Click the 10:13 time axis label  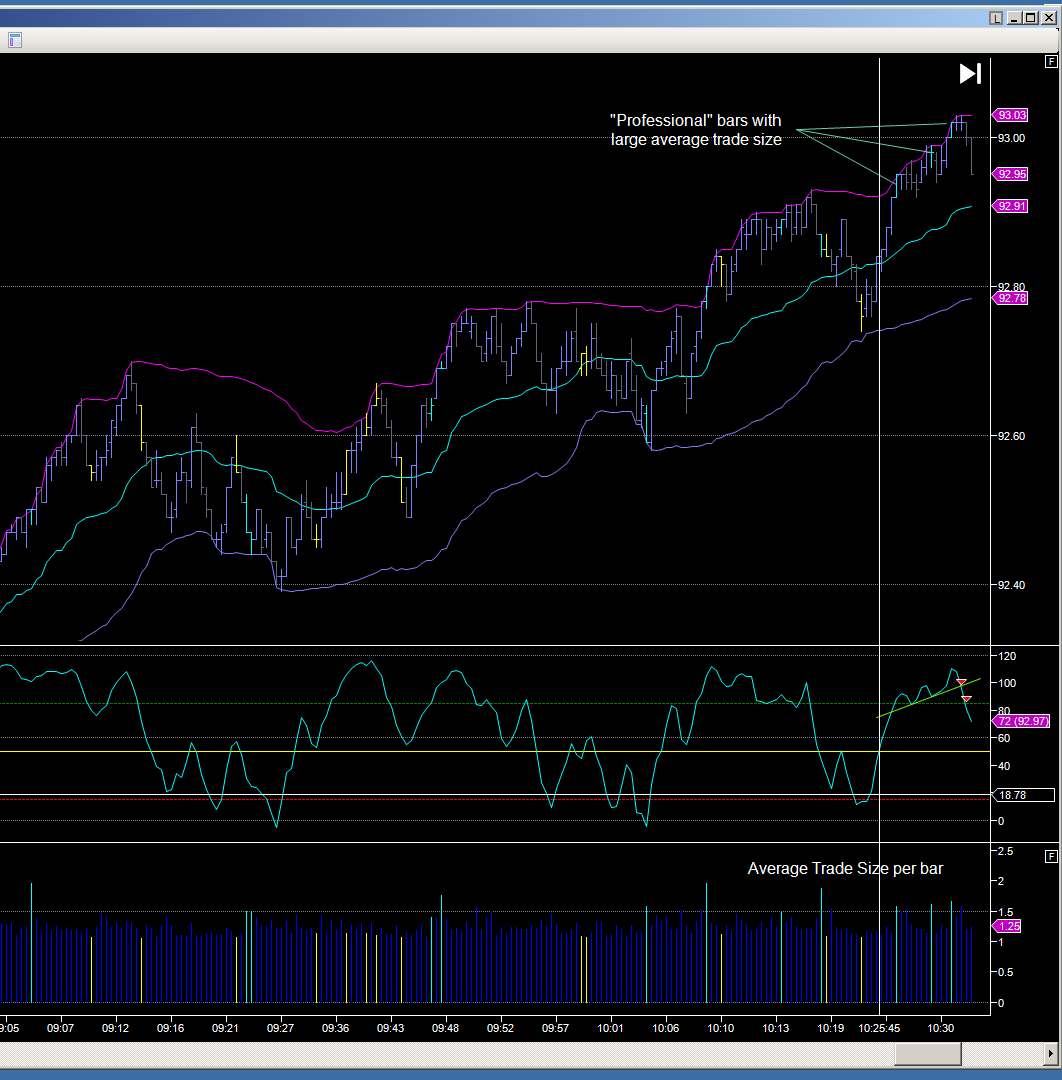(x=775, y=1028)
